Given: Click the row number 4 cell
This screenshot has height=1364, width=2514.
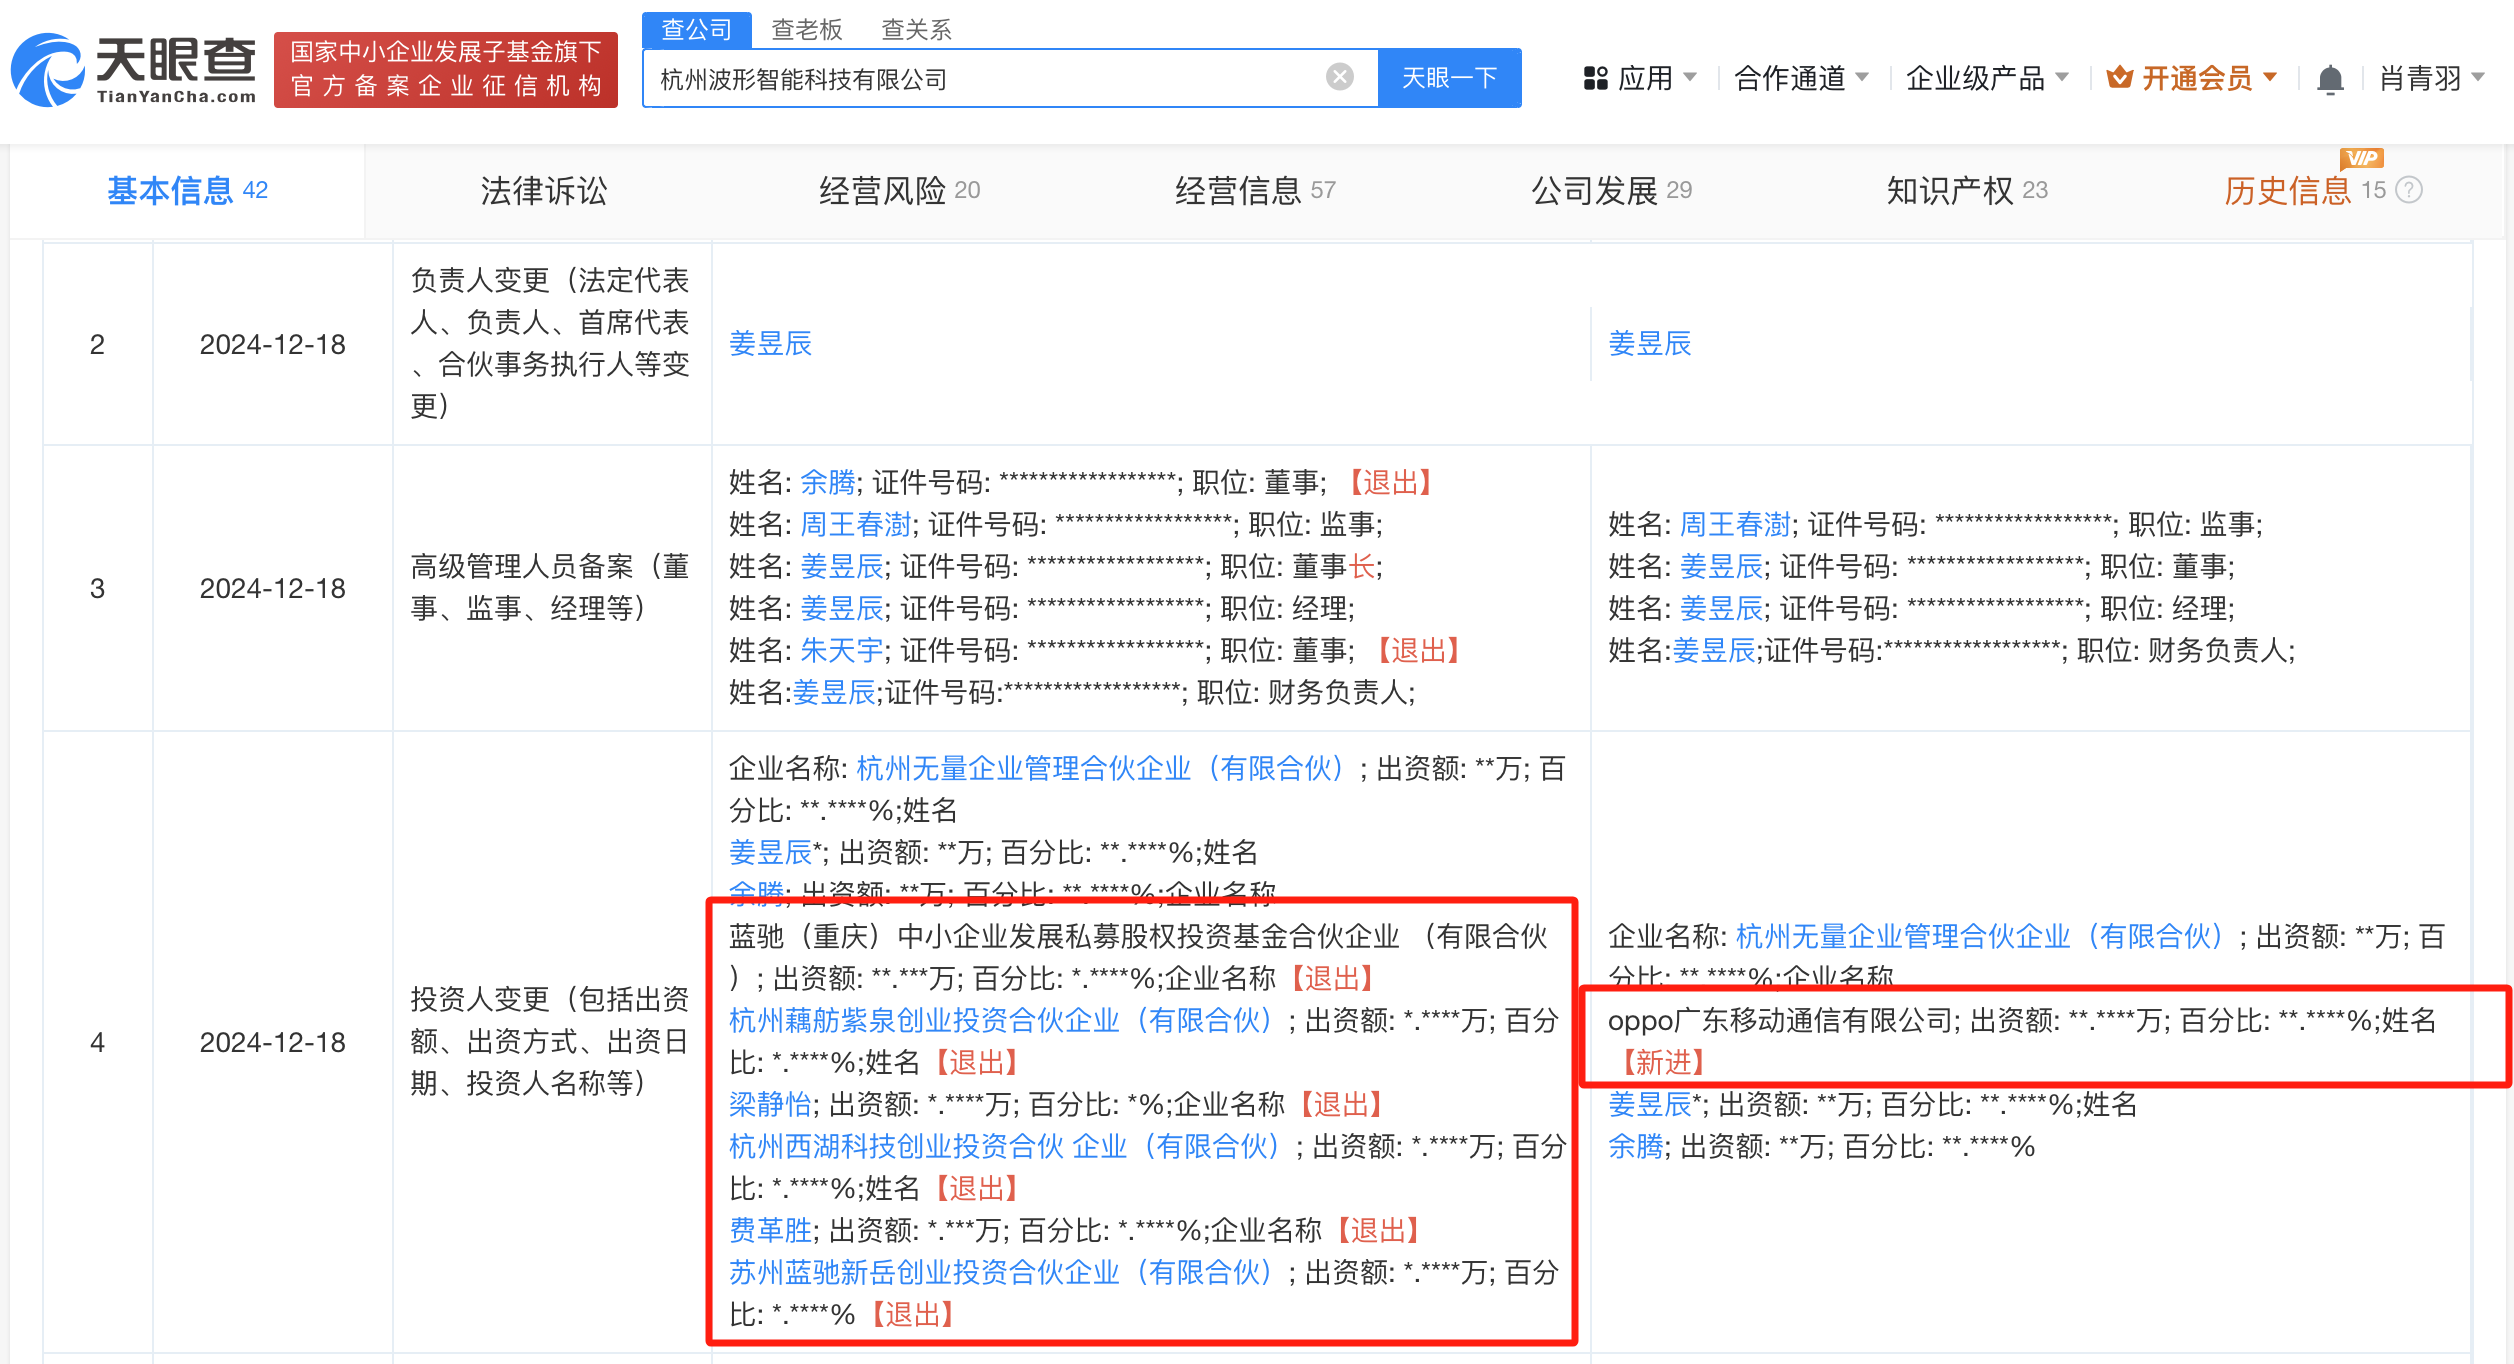Looking at the screenshot, I should pyautogui.click(x=97, y=1042).
